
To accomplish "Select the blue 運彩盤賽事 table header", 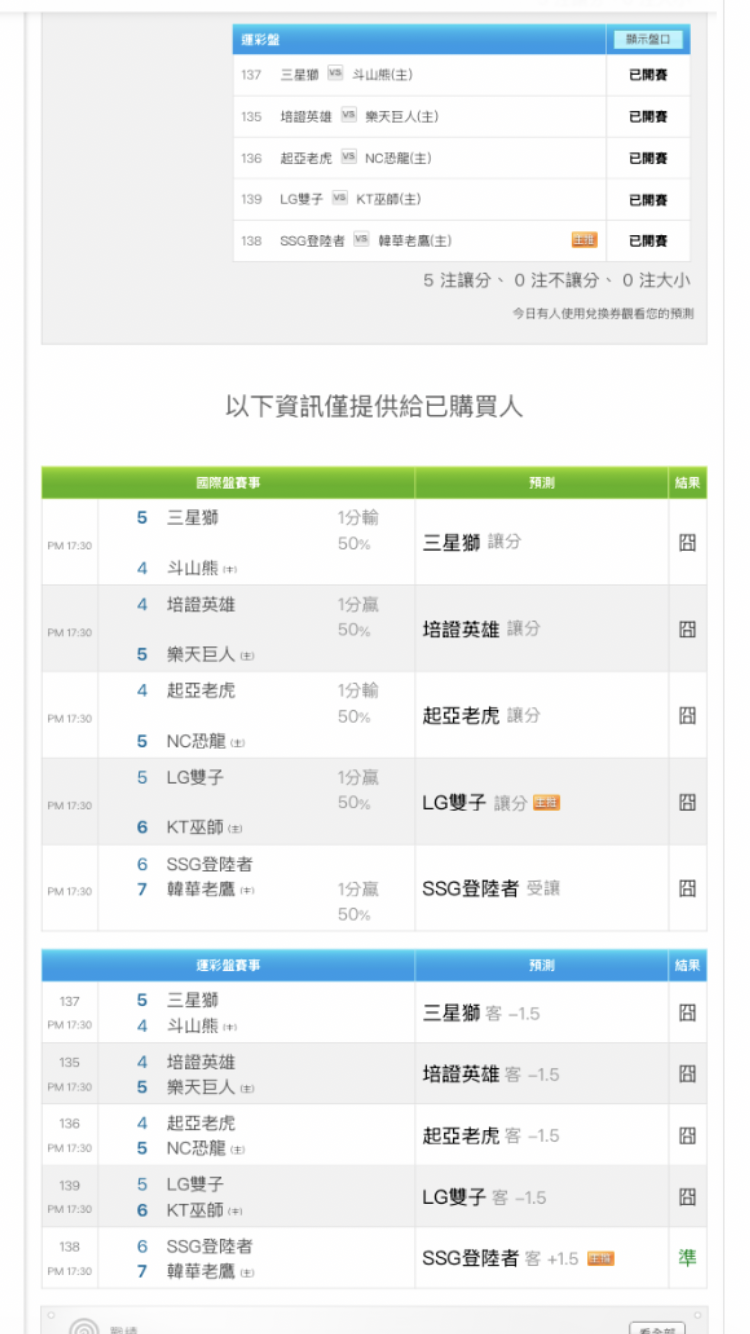I will point(228,965).
